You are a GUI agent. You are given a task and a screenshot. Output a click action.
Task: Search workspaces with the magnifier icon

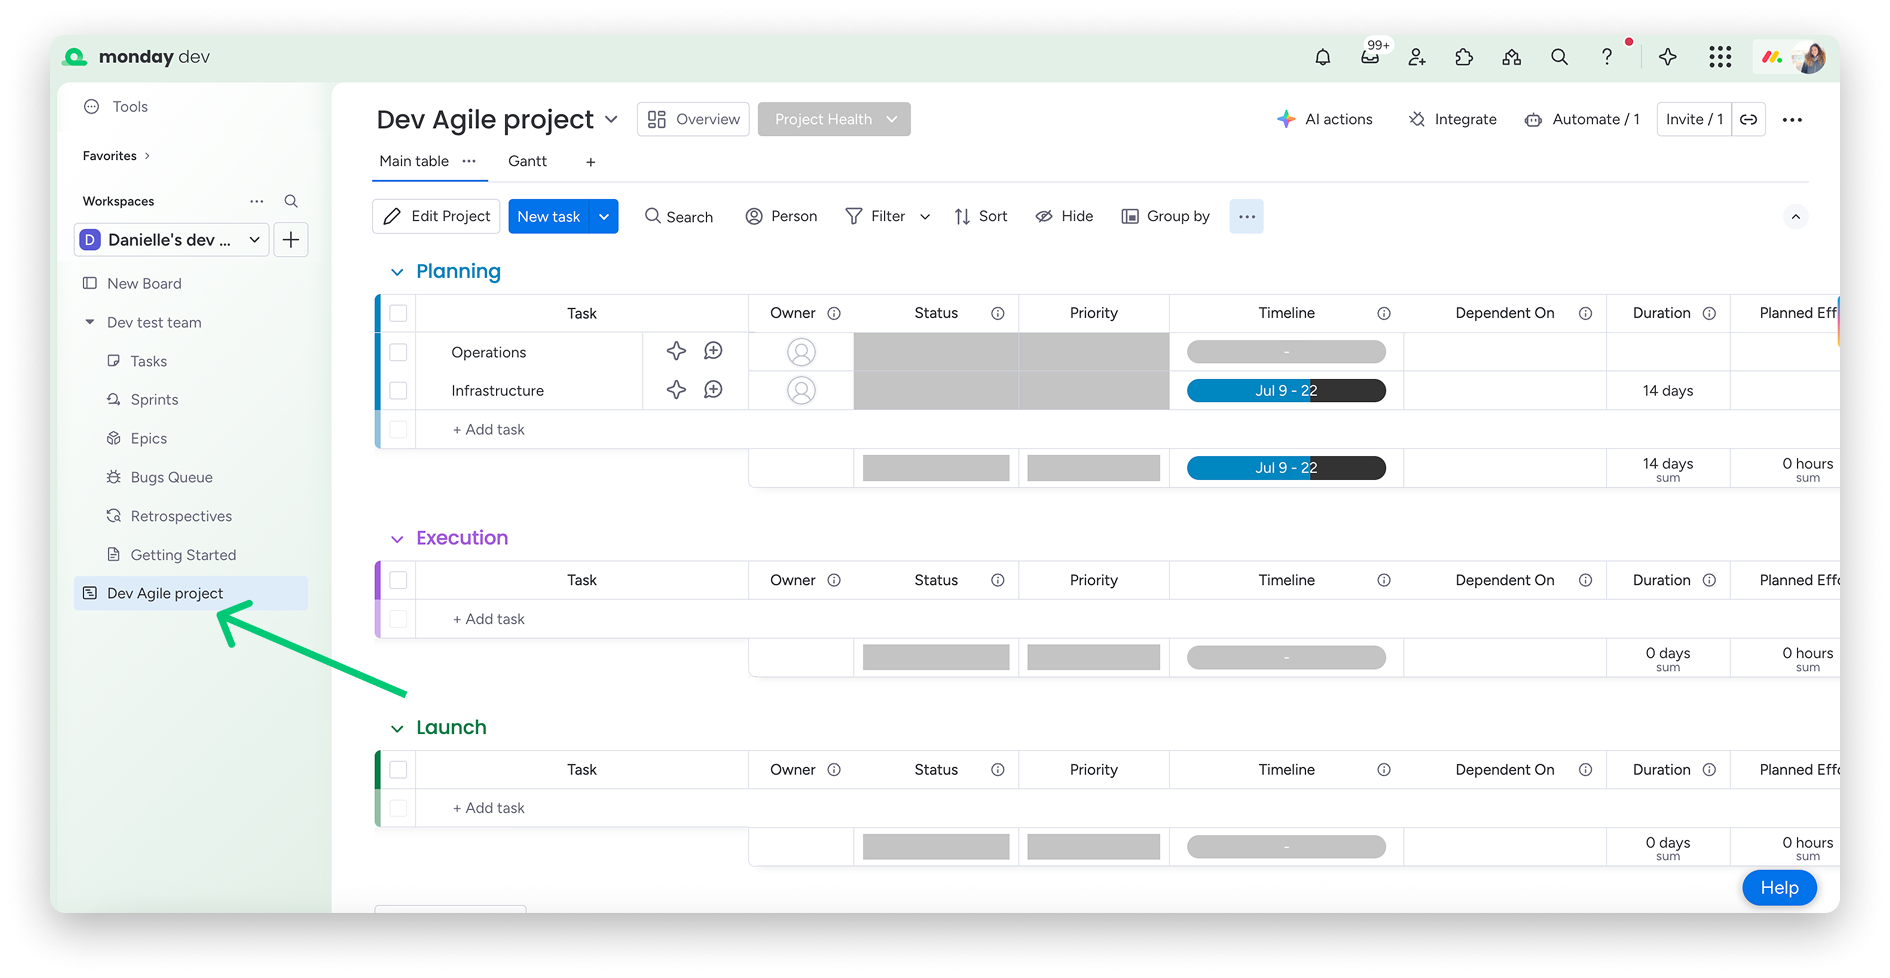tap(291, 201)
